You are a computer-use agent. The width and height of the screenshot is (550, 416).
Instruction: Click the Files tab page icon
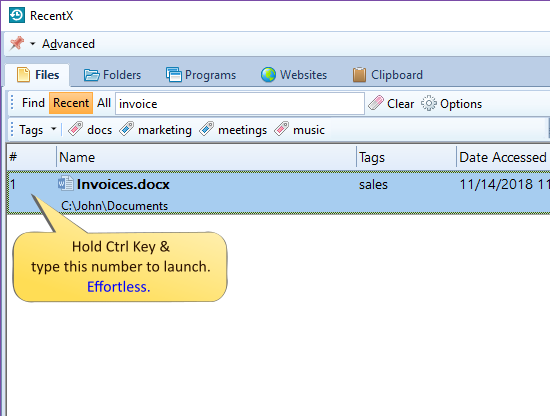[x=24, y=75]
